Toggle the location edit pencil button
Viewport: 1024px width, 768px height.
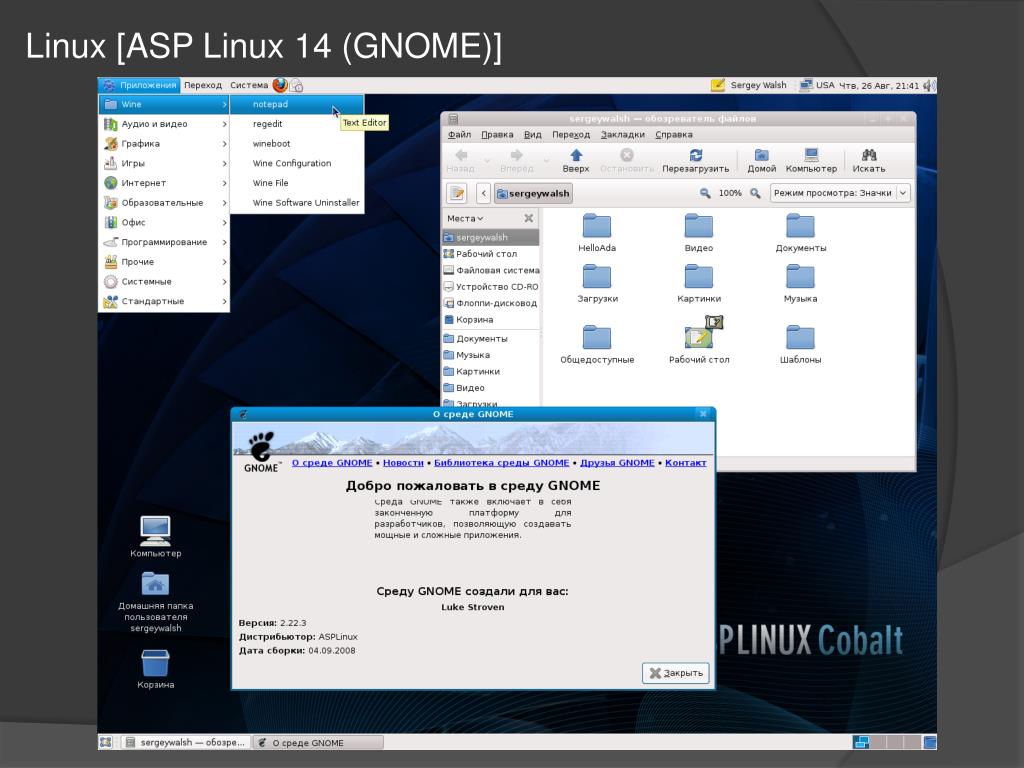[x=457, y=193]
